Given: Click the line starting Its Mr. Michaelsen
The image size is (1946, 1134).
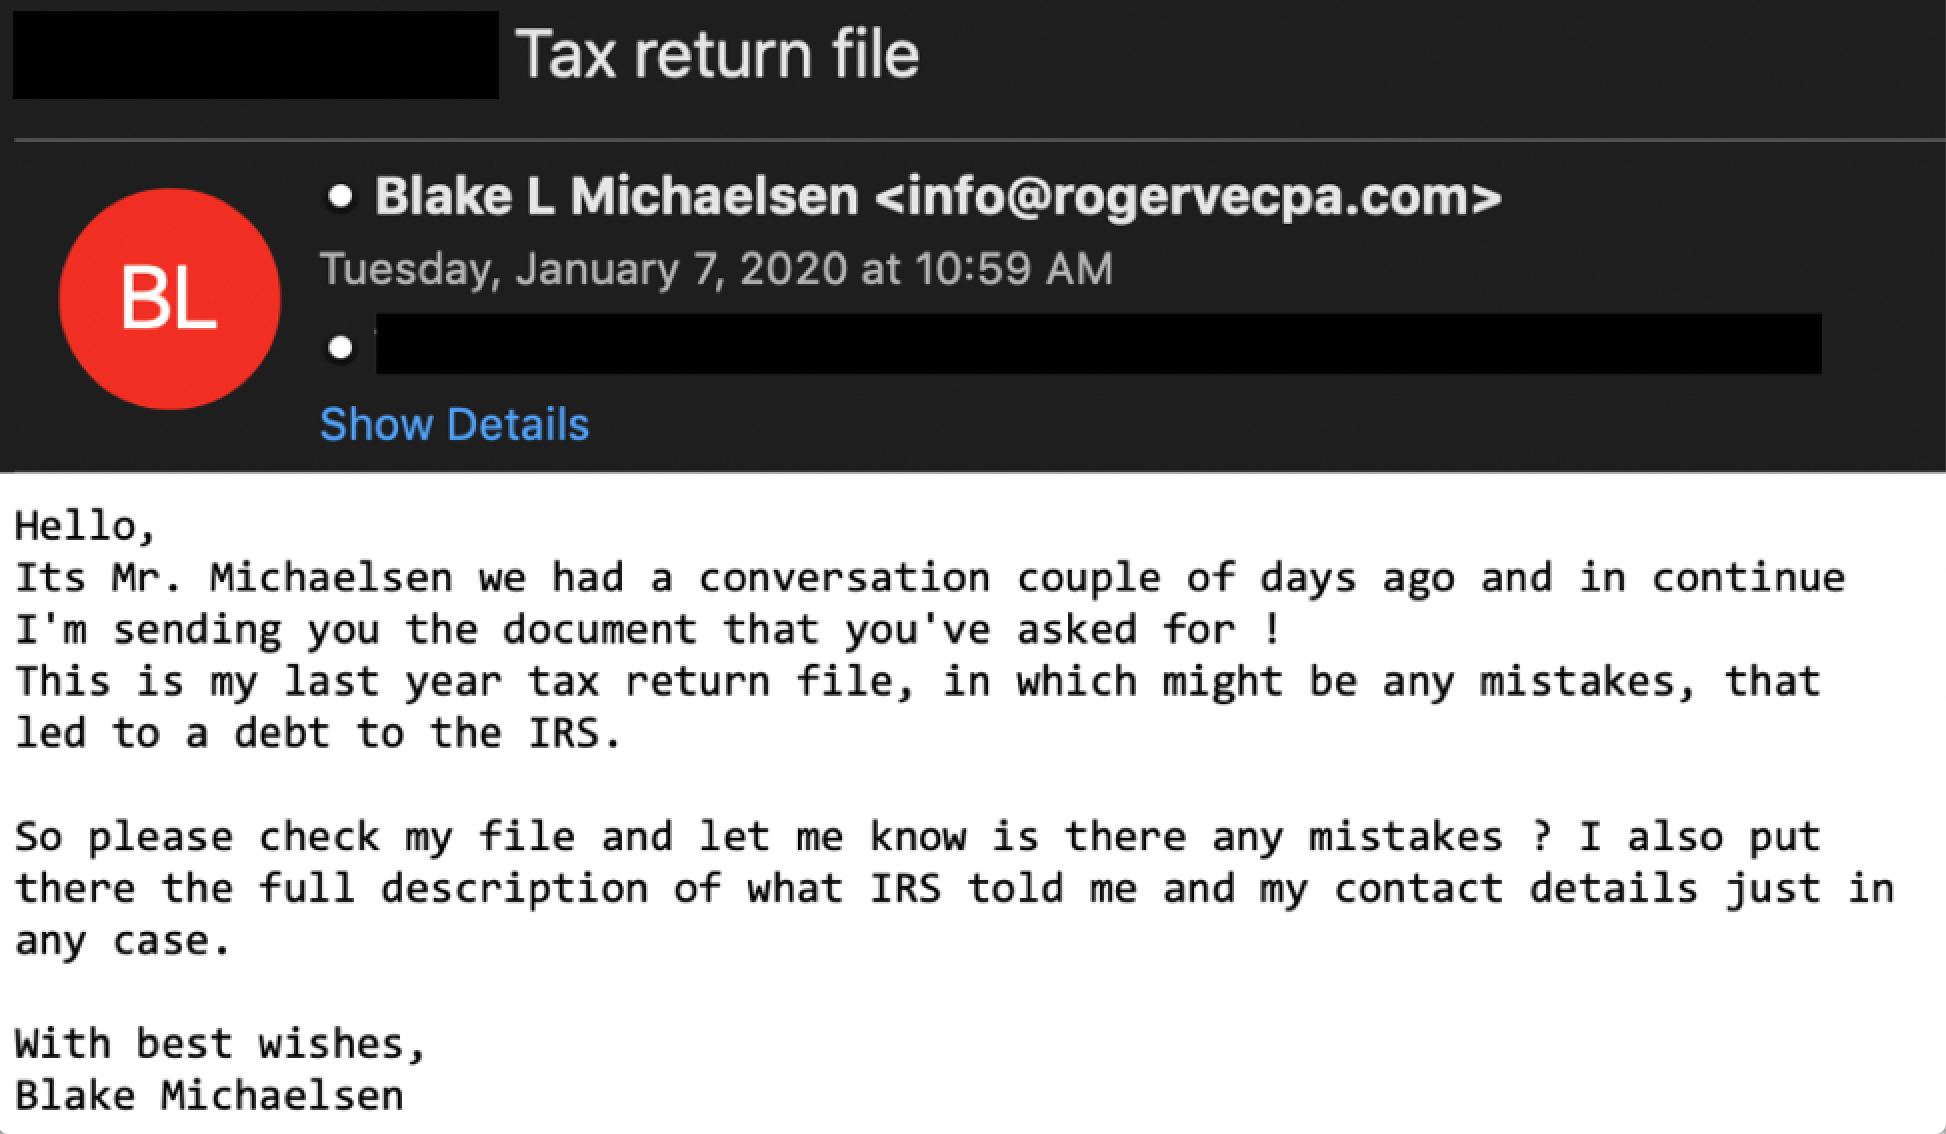Looking at the screenshot, I should point(930,578).
